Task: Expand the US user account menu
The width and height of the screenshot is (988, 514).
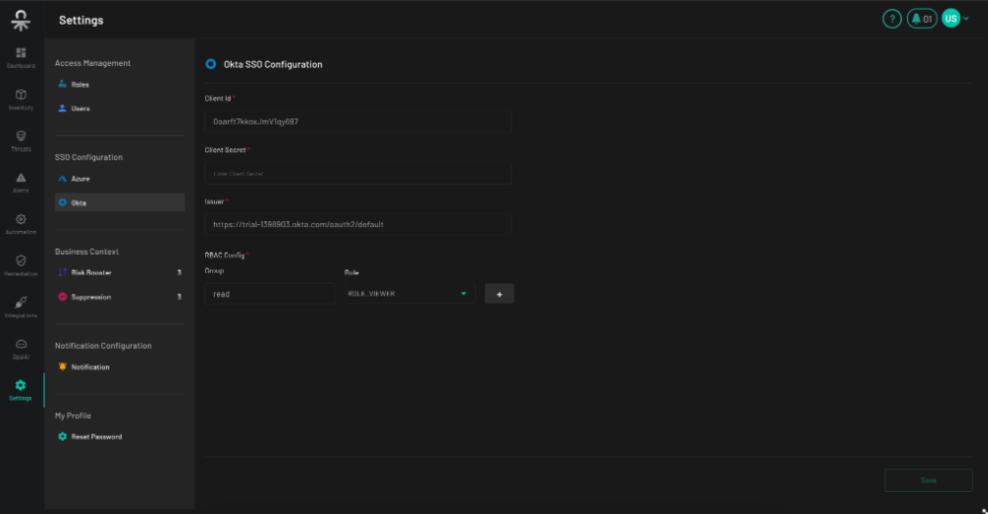Action: pyautogui.click(x=956, y=18)
